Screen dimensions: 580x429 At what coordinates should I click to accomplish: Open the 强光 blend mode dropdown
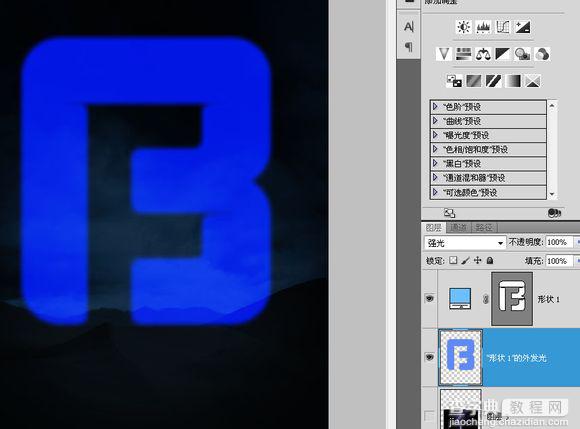point(465,243)
